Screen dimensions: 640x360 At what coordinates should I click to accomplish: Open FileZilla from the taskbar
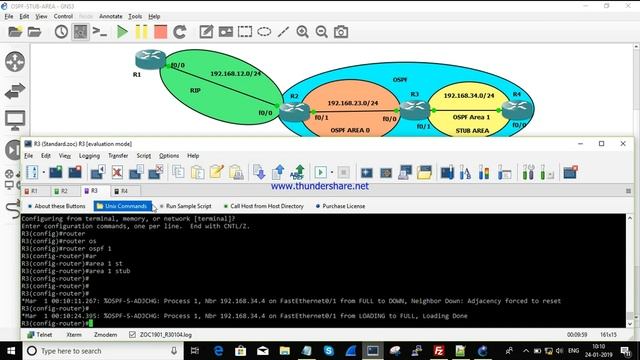439,351
